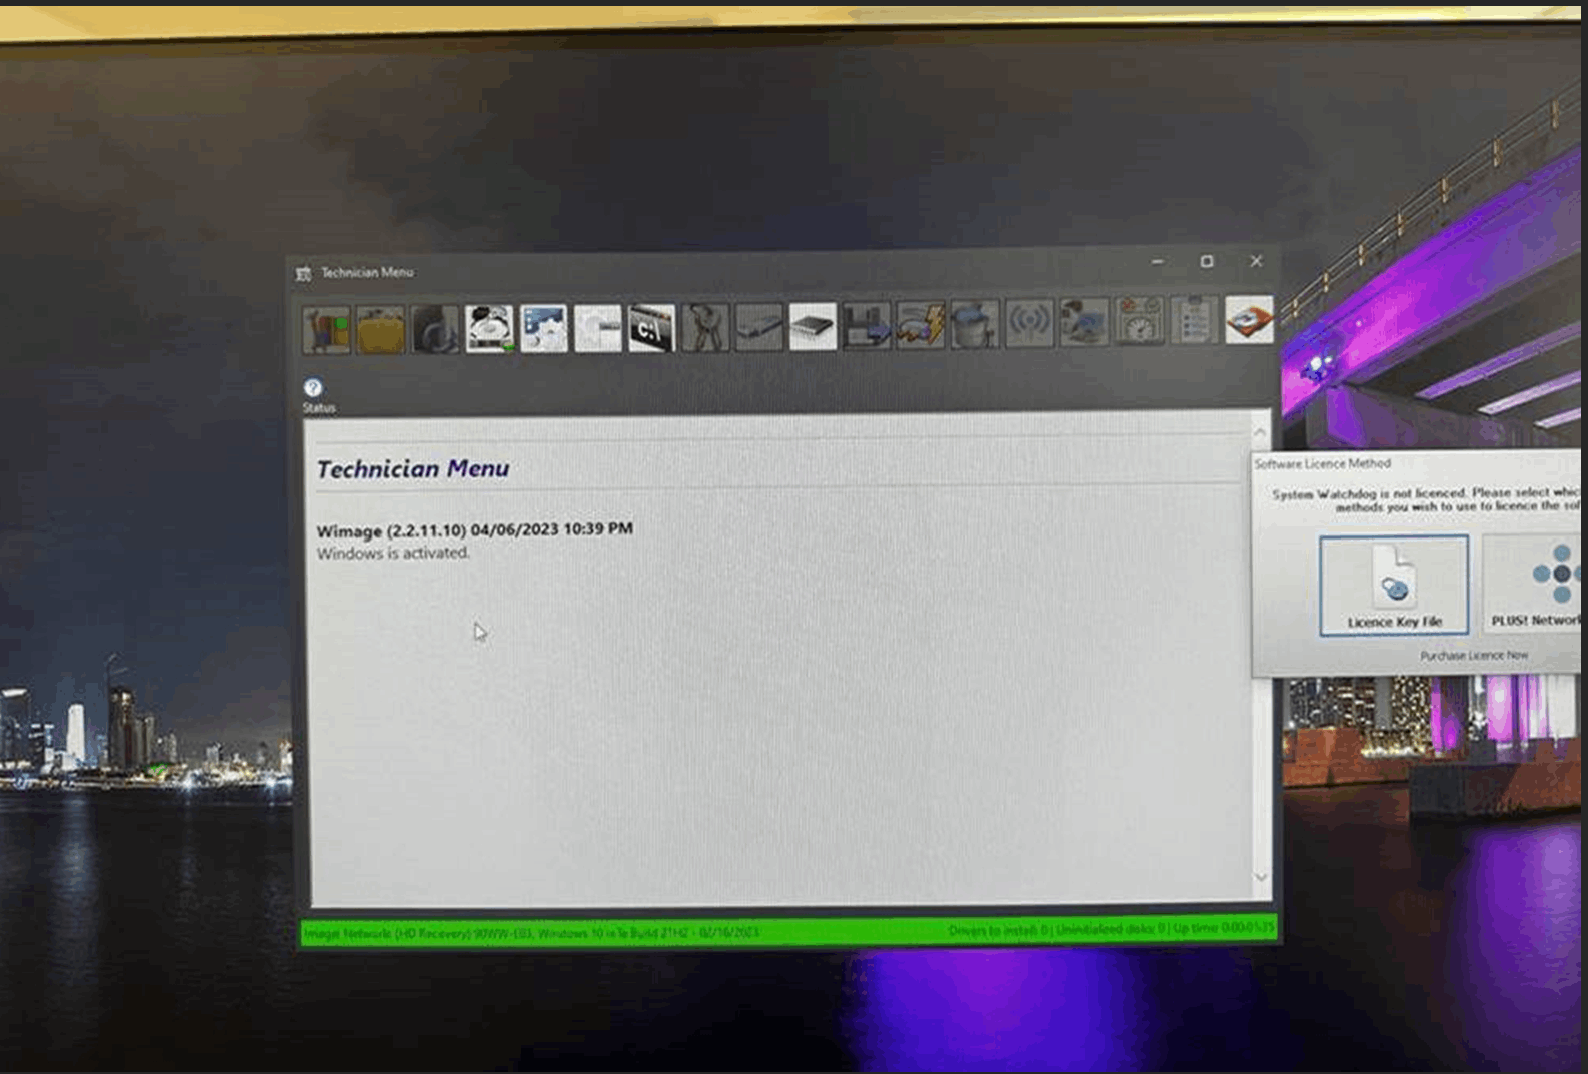The height and width of the screenshot is (1074, 1588).
Task: Click the 'Wimage (2.2.11.10)' version line
Action: pyautogui.click(x=475, y=529)
